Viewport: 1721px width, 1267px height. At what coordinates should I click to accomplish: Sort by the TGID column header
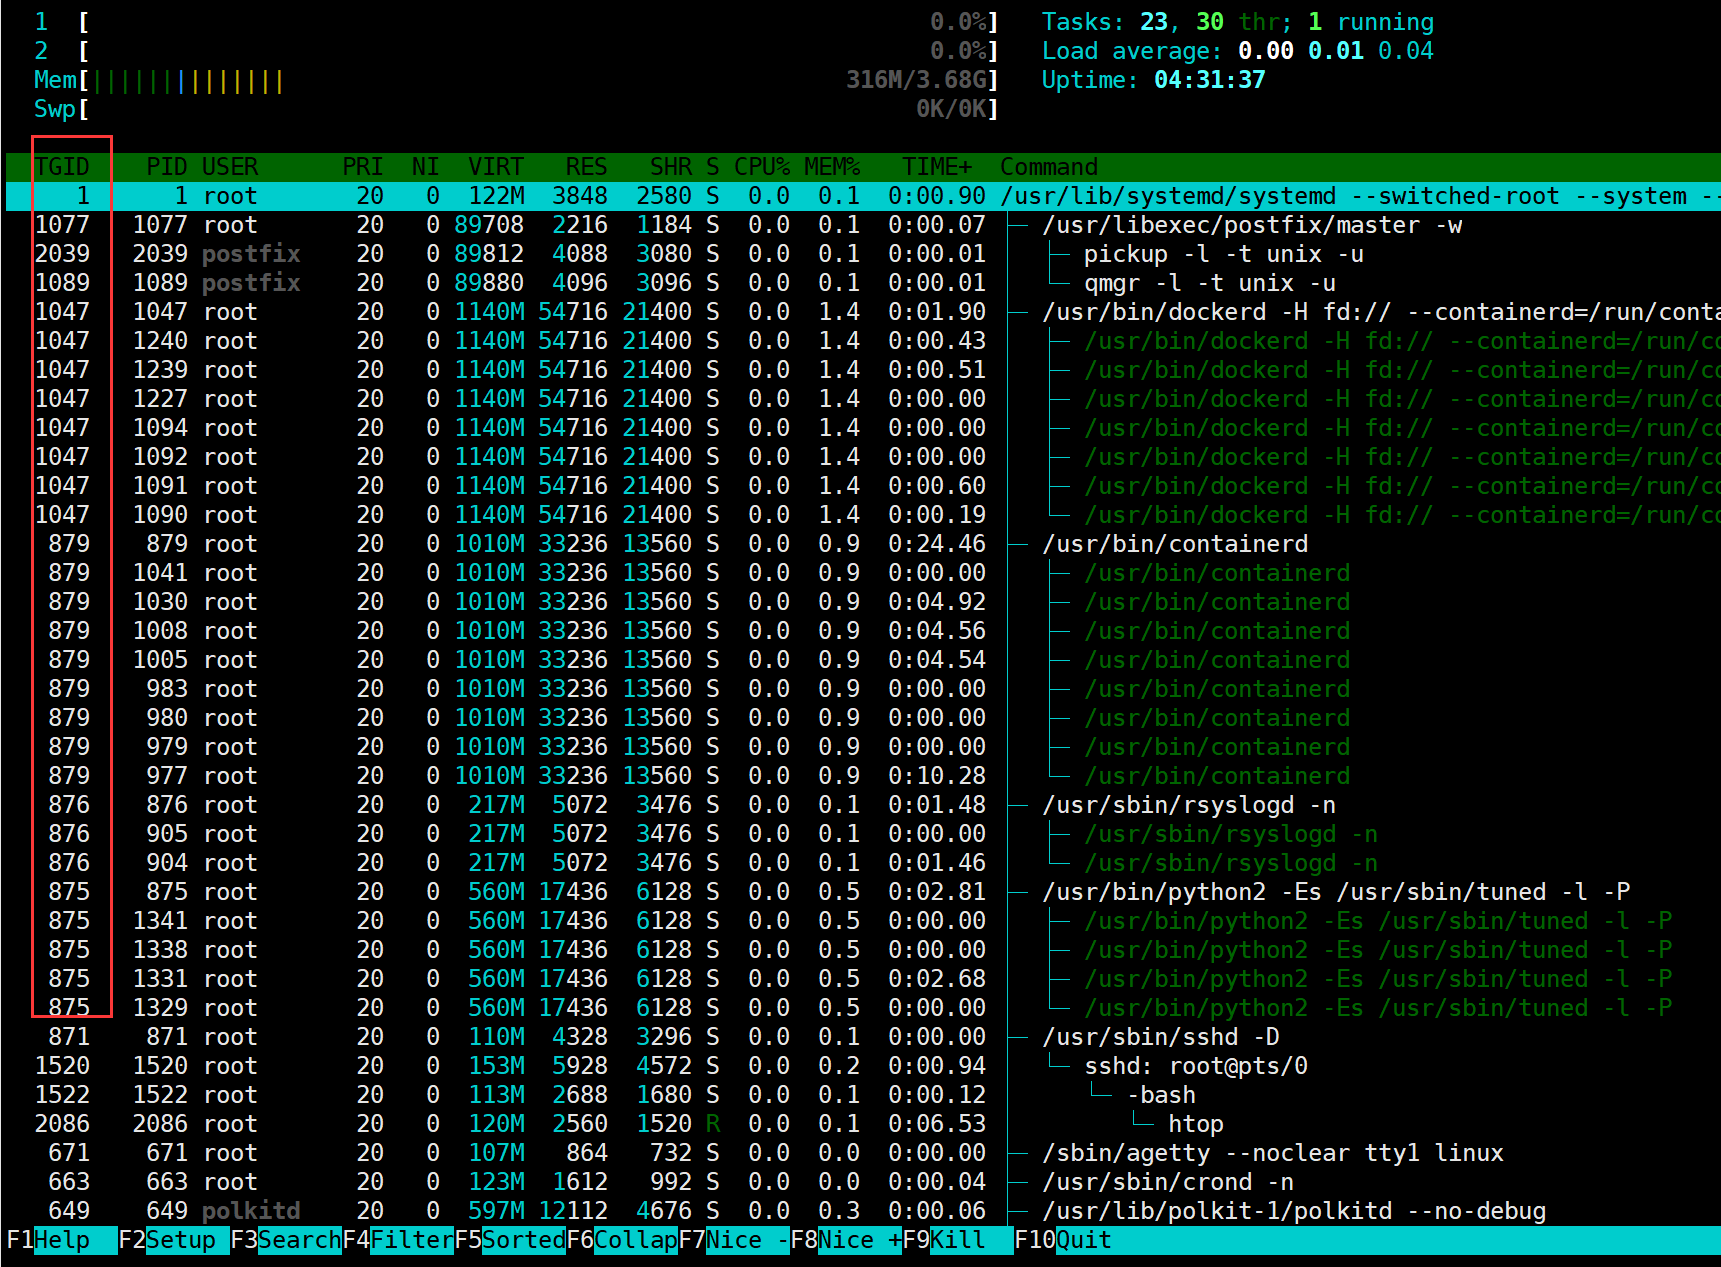(x=62, y=167)
